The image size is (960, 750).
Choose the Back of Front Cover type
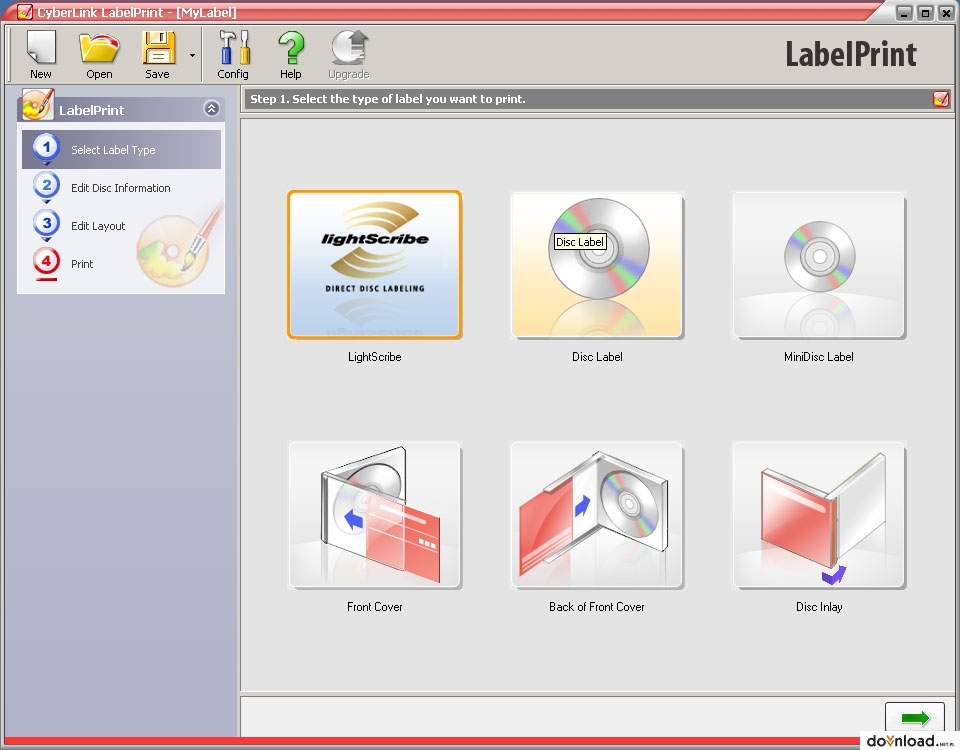[597, 515]
